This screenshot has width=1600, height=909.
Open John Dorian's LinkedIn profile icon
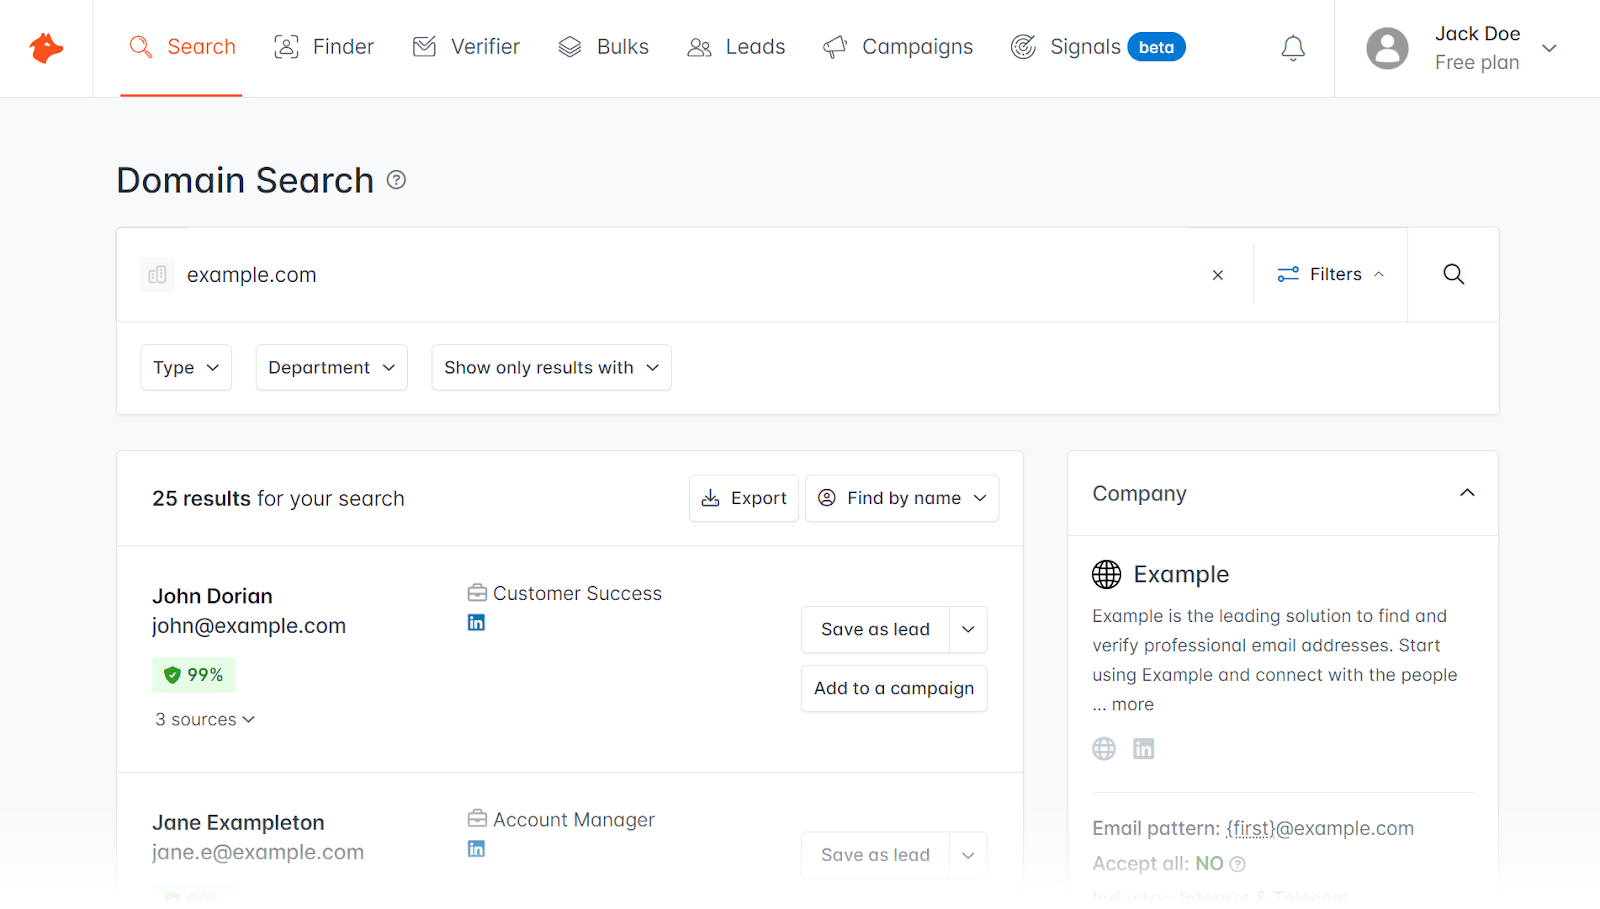coord(476,621)
